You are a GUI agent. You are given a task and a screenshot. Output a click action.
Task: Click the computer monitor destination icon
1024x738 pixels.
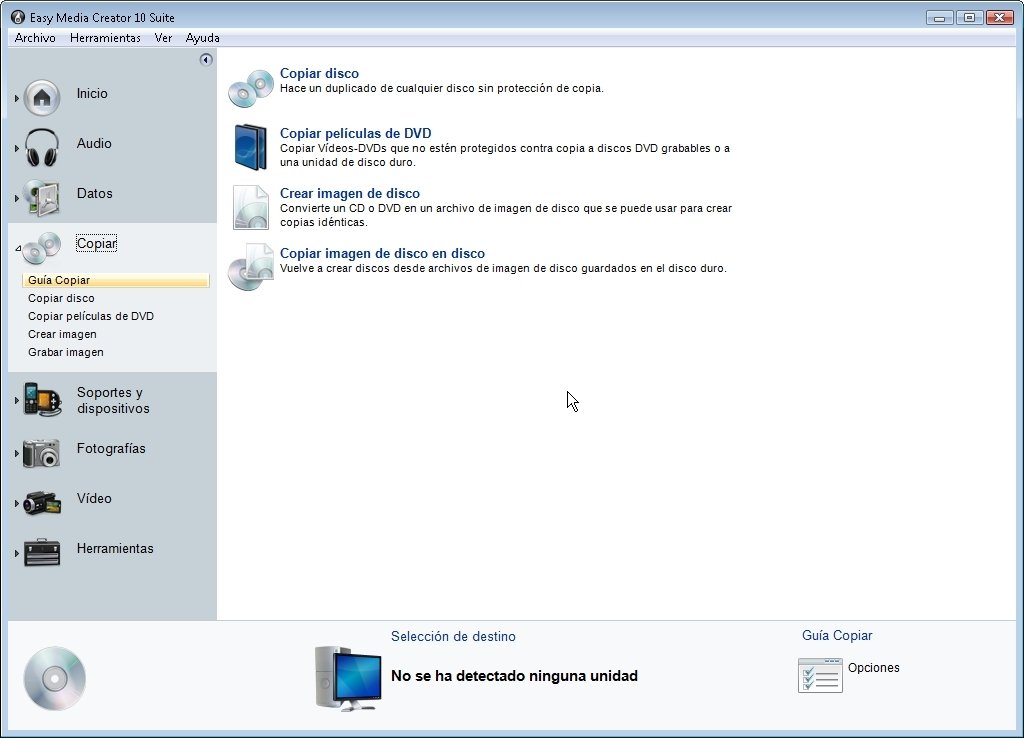(x=348, y=679)
